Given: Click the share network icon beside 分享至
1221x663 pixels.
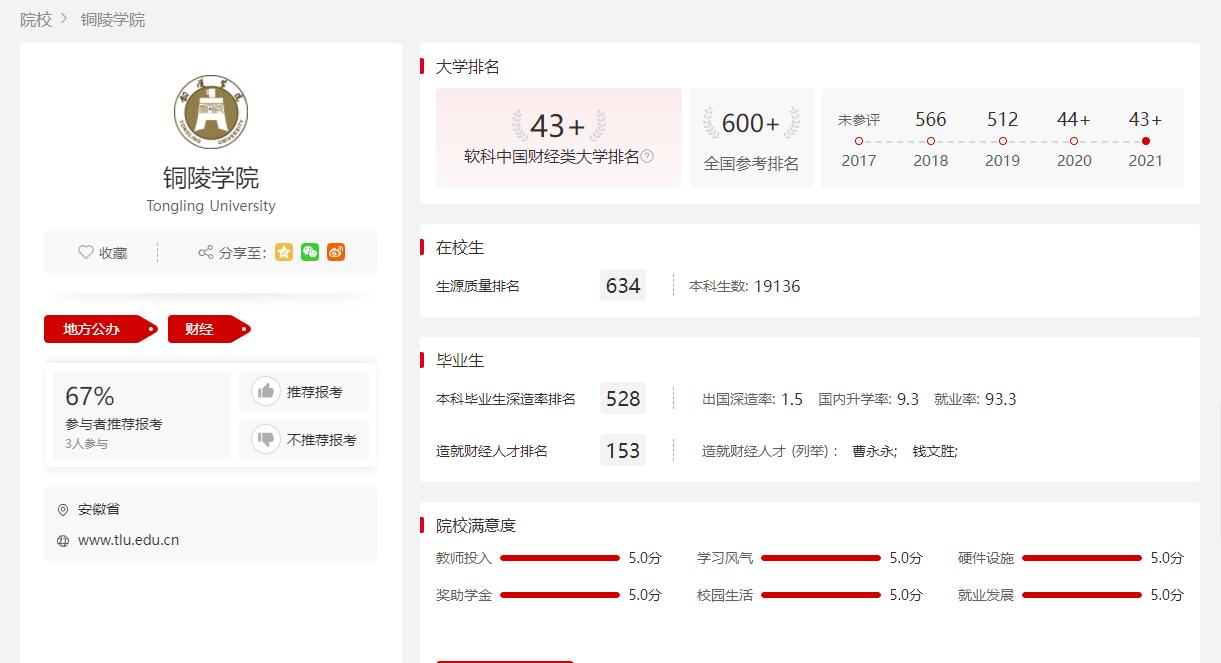Looking at the screenshot, I should [207, 252].
